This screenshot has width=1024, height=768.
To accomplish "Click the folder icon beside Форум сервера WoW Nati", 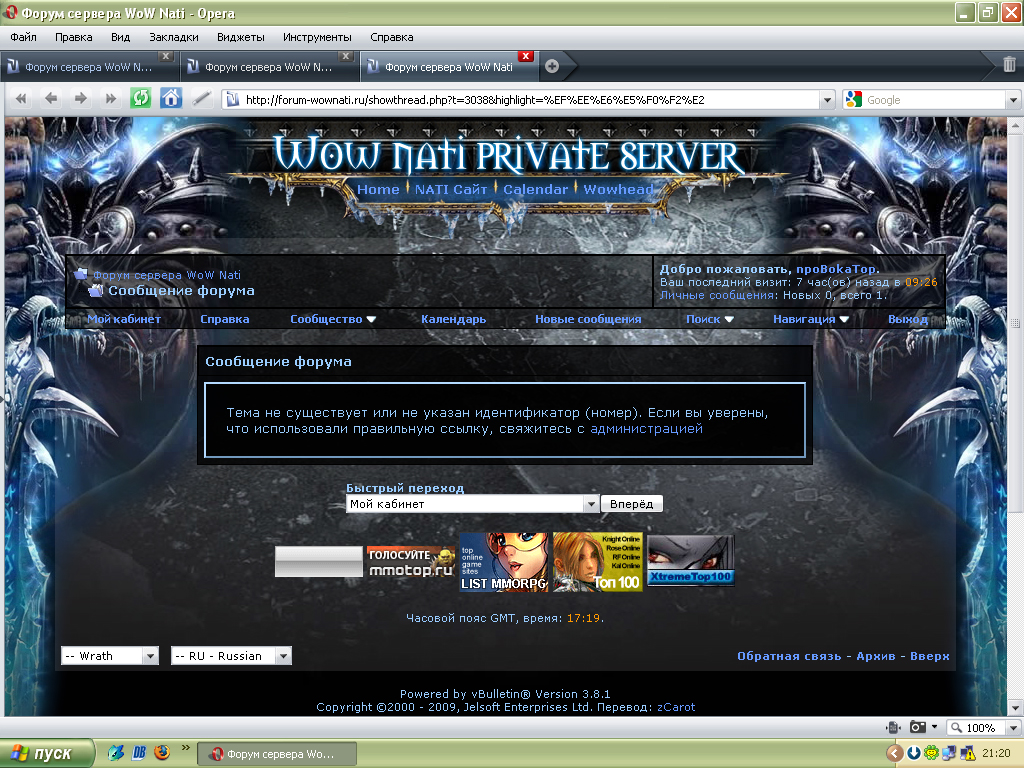I will [x=81, y=274].
